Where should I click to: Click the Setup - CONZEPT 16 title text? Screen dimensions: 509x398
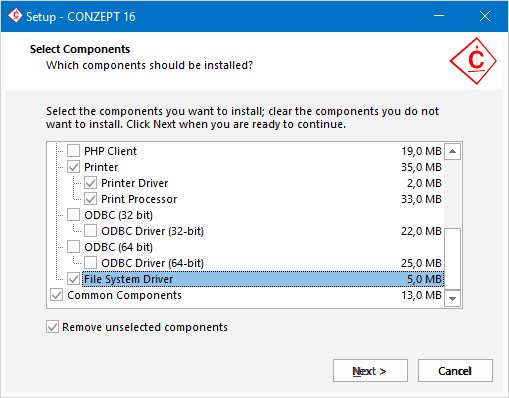[x=81, y=17]
